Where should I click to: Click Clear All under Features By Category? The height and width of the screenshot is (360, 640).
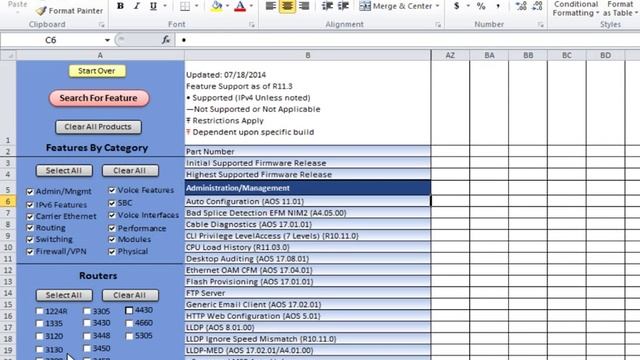pos(130,171)
